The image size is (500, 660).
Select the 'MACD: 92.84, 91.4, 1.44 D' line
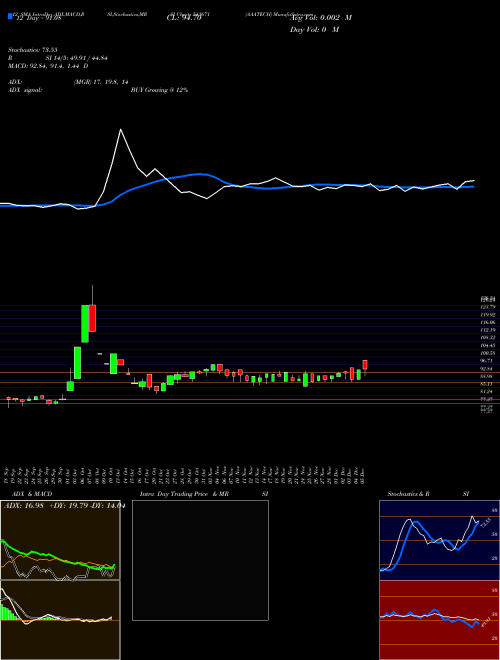[x=48, y=66]
